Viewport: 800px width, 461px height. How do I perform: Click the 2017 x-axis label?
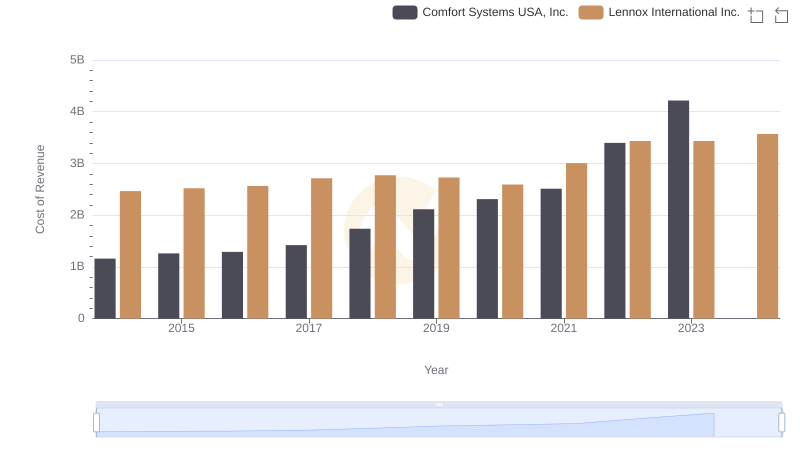(x=309, y=328)
